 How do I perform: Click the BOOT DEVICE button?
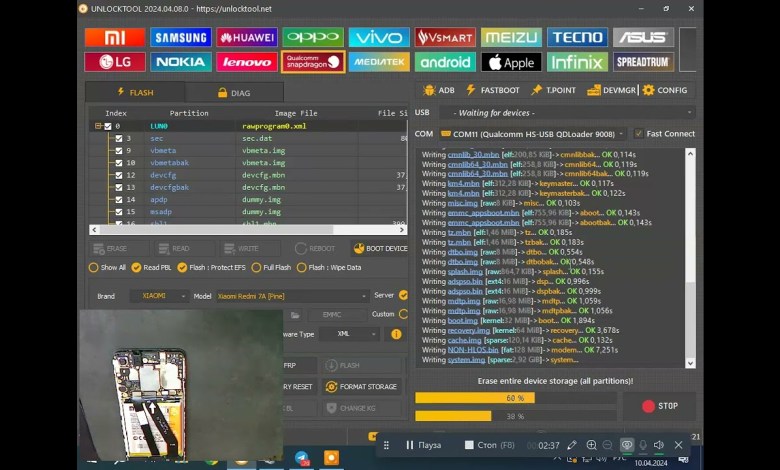click(x=380, y=248)
